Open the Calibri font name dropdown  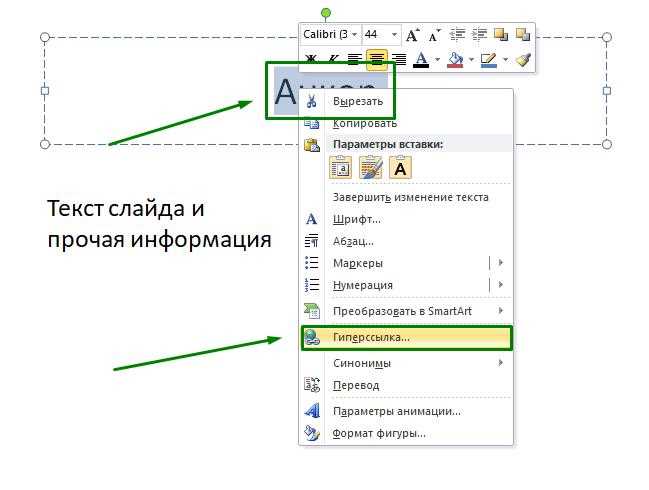(x=355, y=35)
